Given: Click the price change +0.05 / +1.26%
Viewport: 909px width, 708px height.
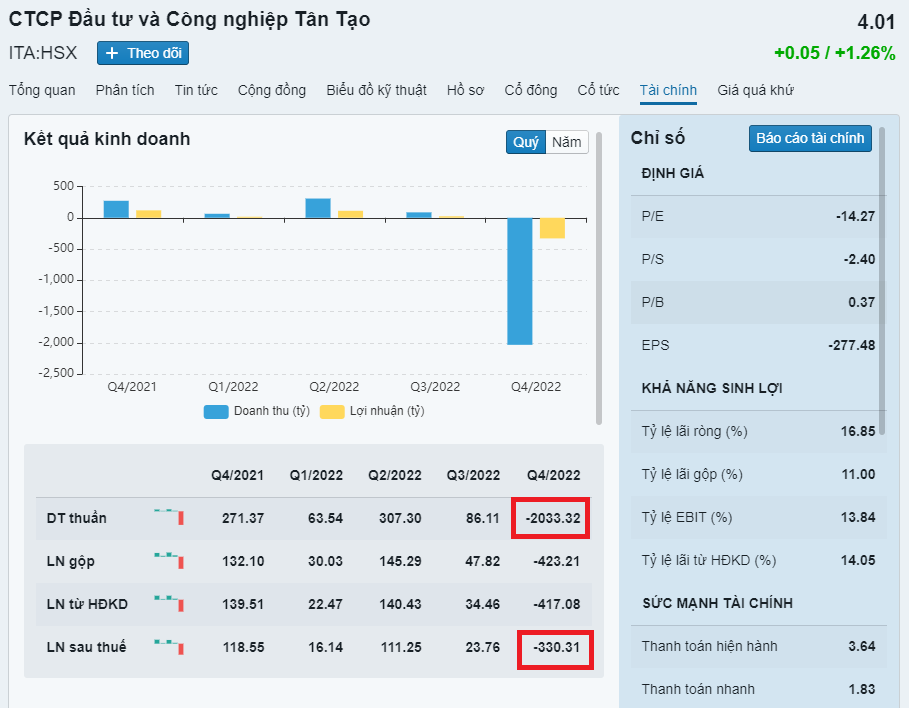Looking at the screenshot, I should click(835, 53).
